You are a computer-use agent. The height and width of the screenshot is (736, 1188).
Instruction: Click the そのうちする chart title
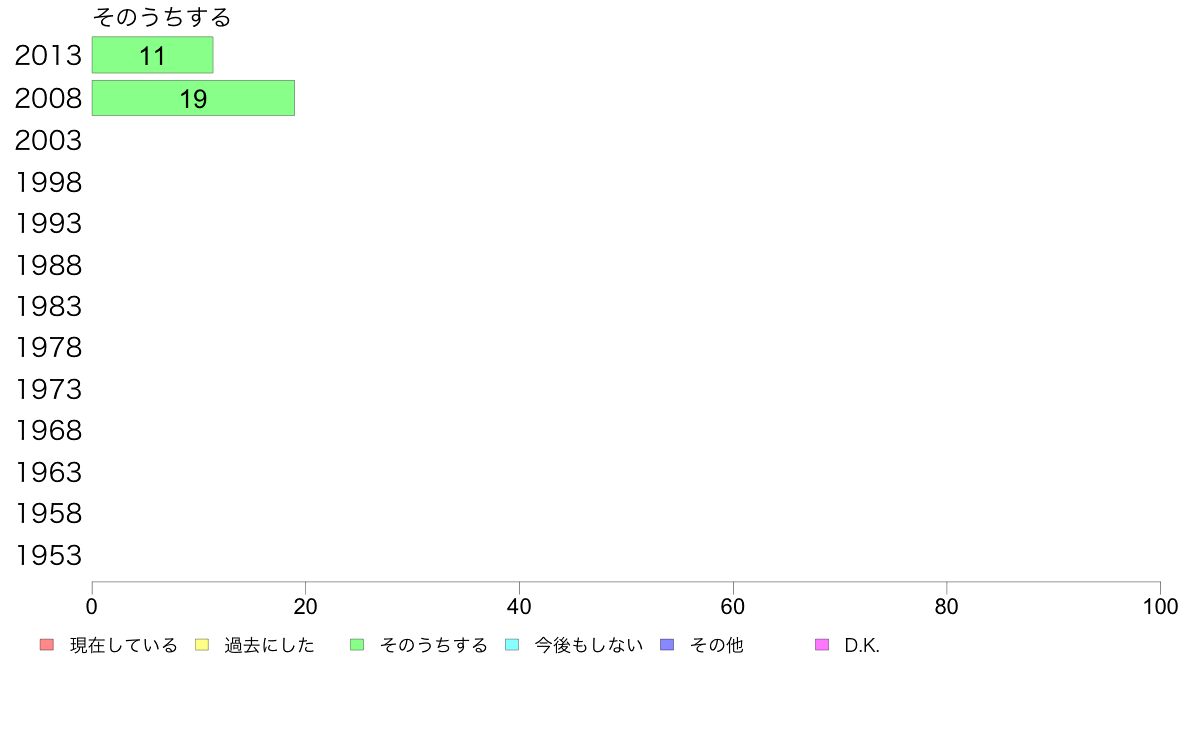click(161, 17)
